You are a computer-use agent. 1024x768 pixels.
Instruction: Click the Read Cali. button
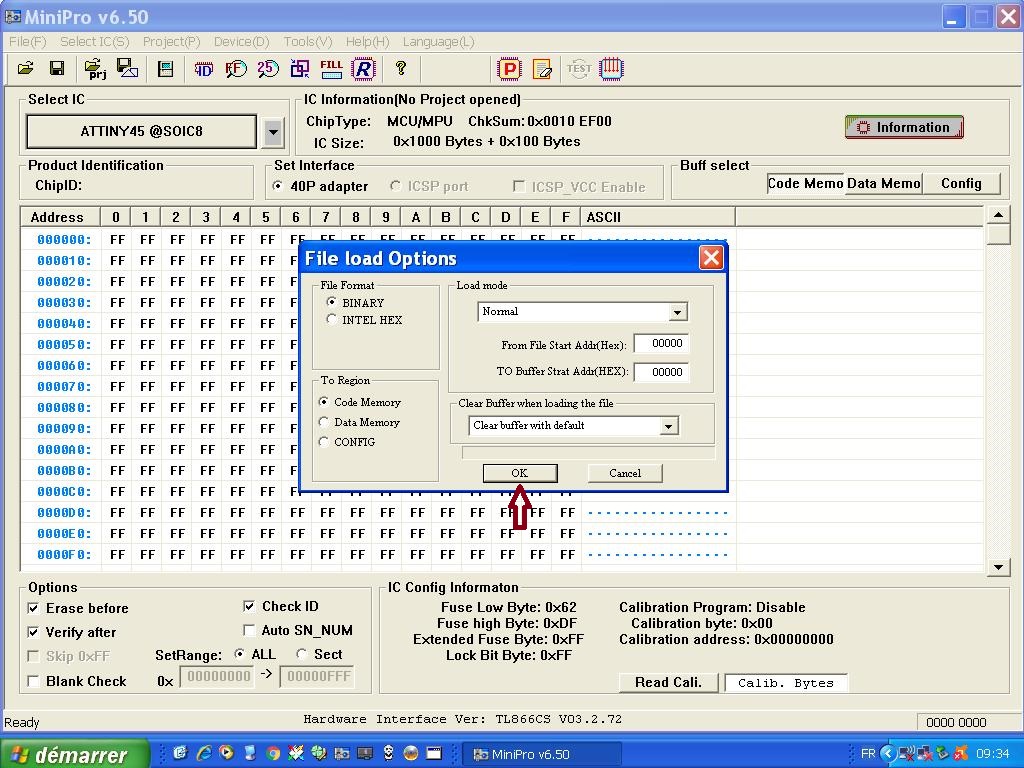click(668, 682)
